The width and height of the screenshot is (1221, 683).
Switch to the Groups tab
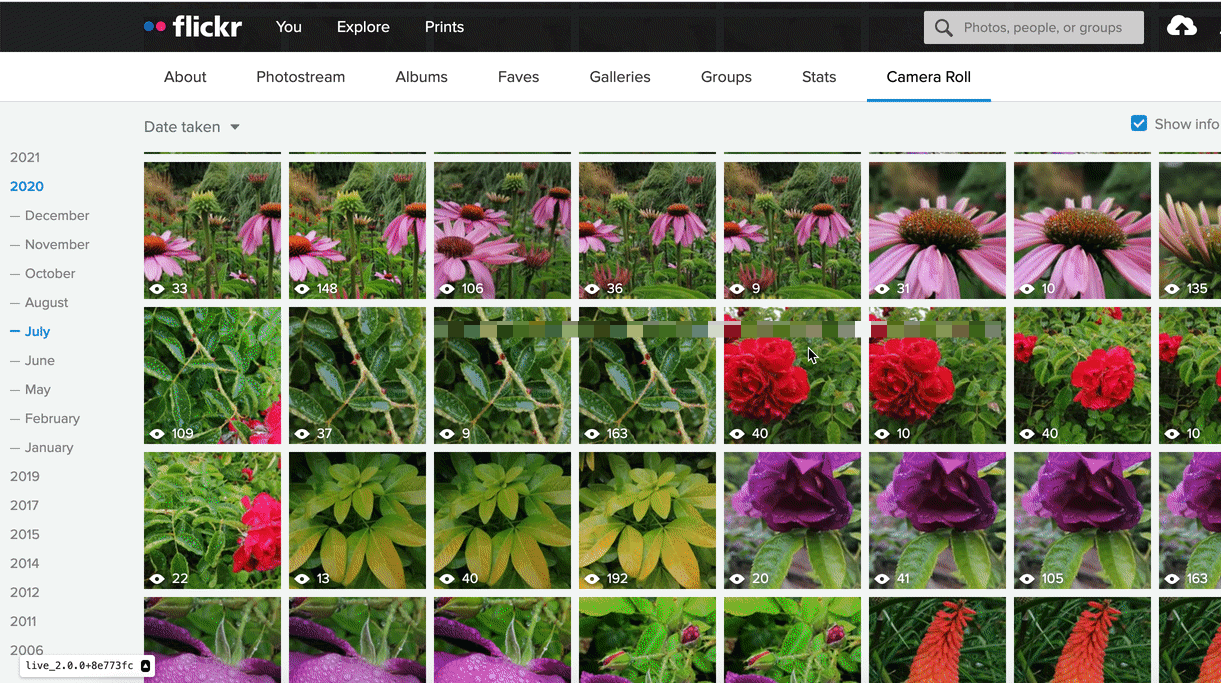(726, 77)
